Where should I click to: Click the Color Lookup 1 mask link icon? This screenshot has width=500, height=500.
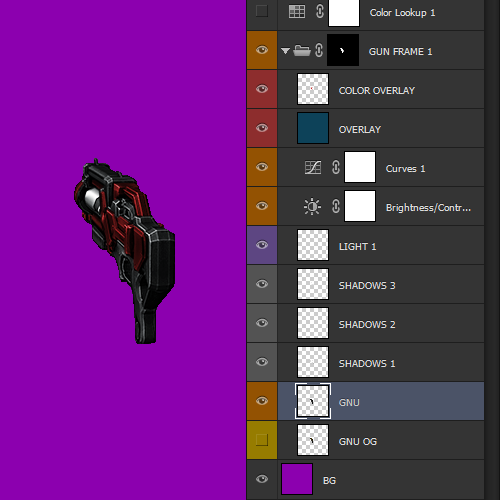(x=320, y=11)
